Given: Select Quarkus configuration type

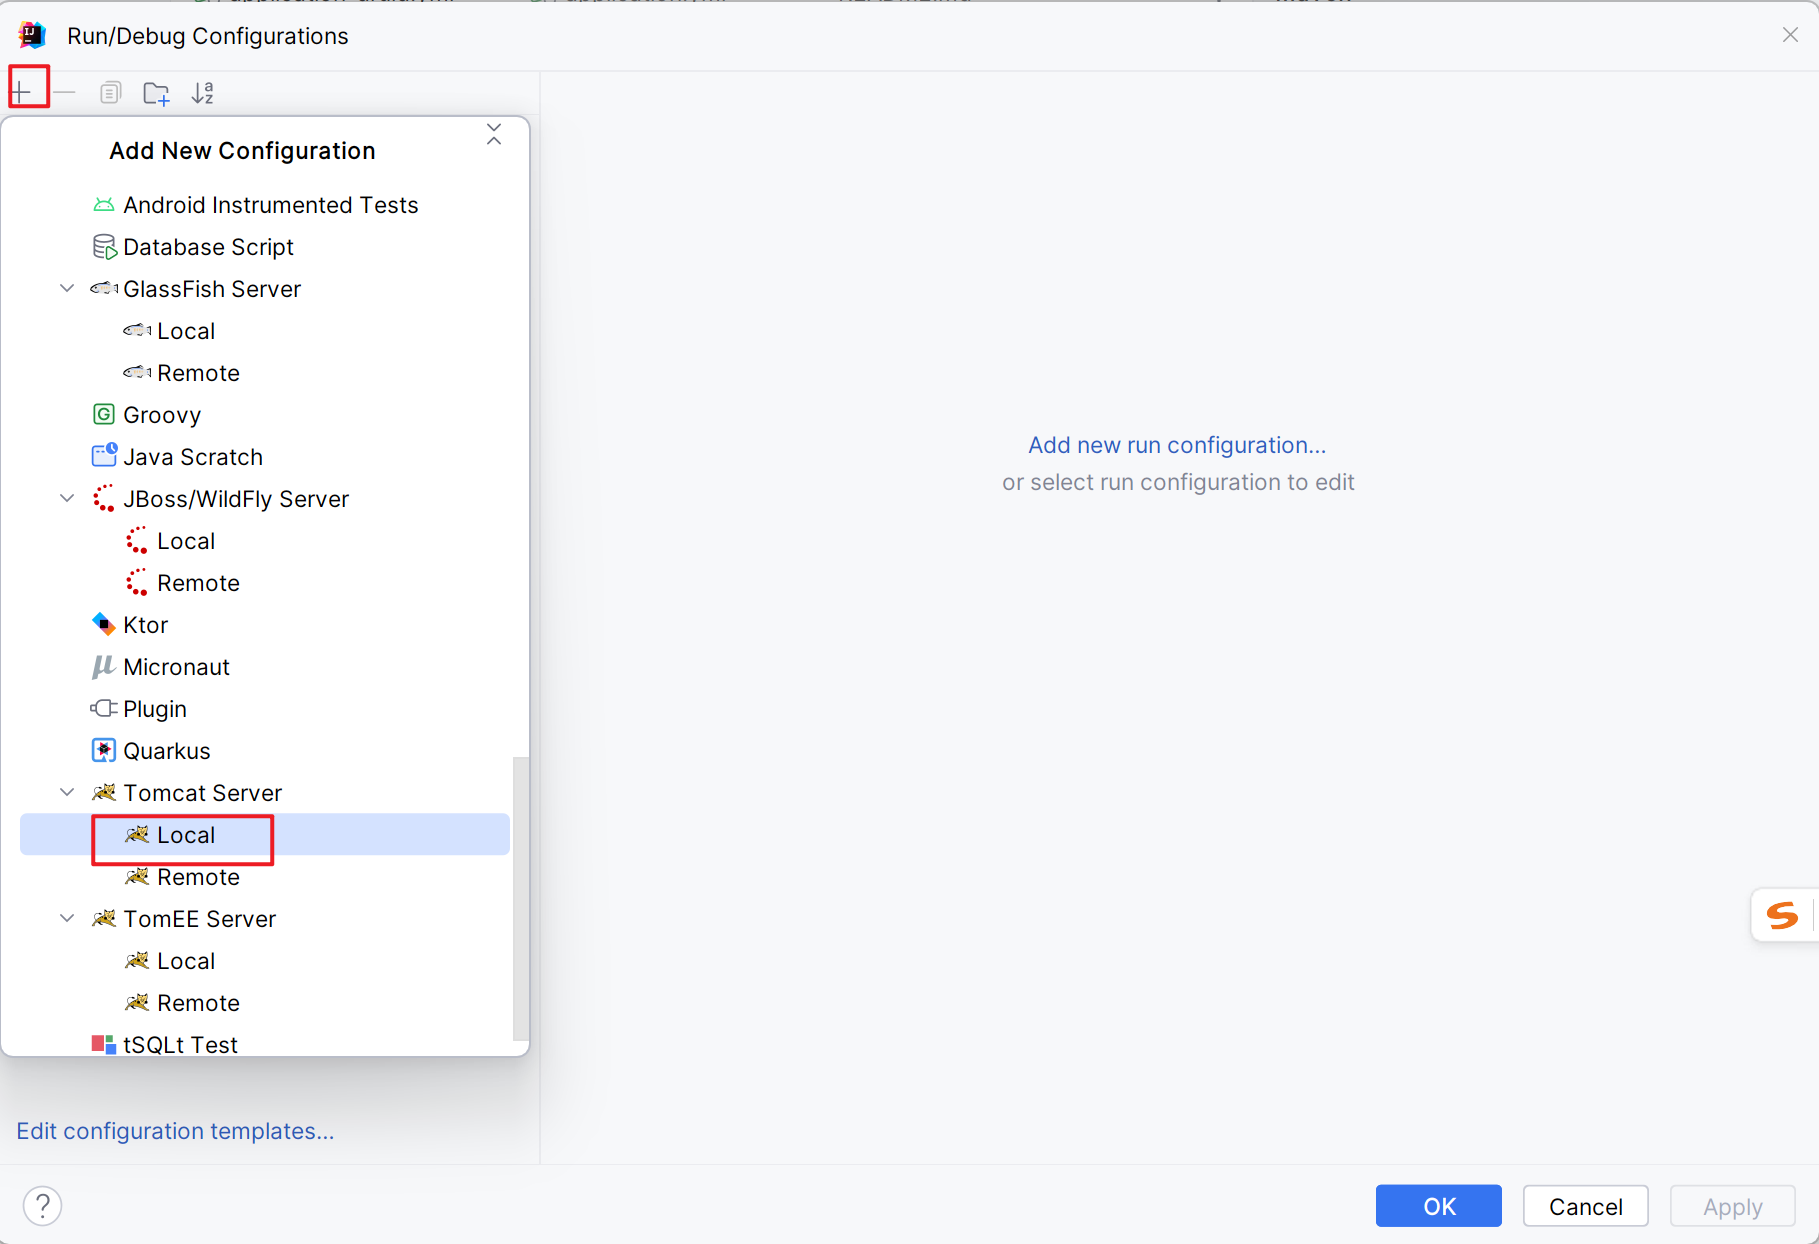Looking at the screenshot, I should coord(265,751).
